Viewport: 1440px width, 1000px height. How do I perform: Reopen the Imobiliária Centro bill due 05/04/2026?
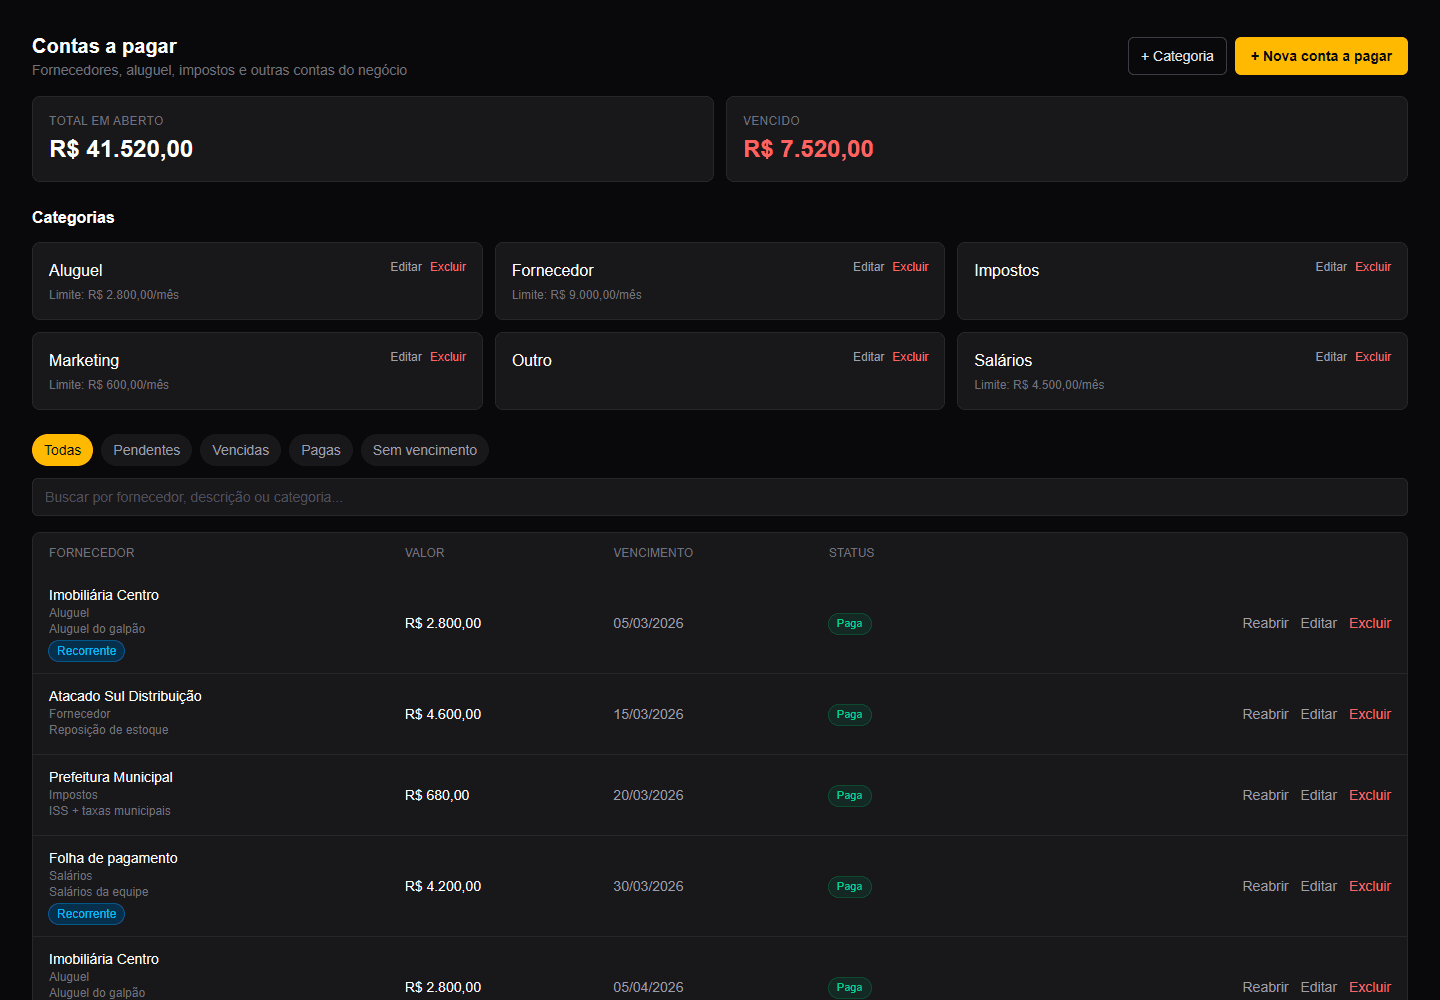(x=1266, y=987)
